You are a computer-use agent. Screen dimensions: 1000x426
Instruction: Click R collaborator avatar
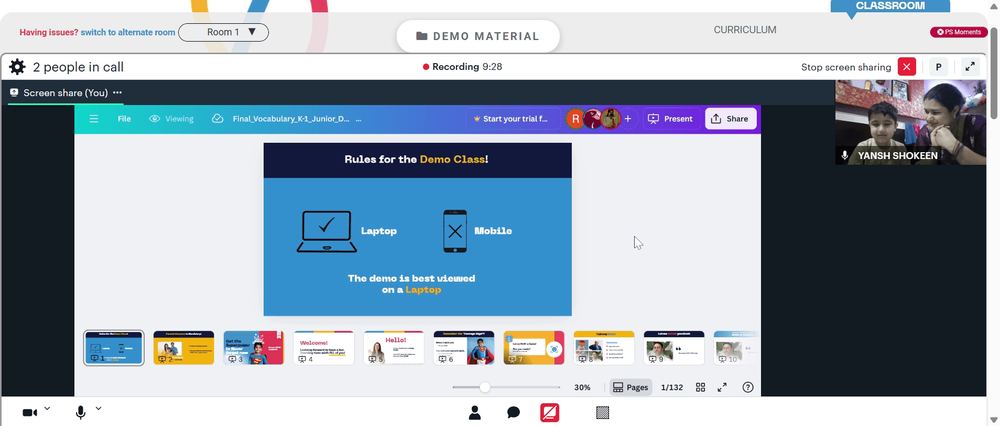click(x=575, y=119)
